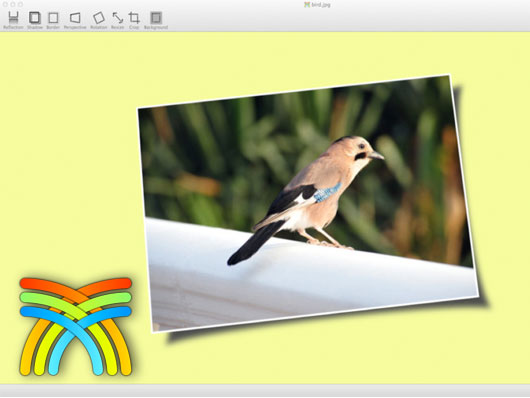Select the Border tool
The image size is (530, 398).
[53, 20]
